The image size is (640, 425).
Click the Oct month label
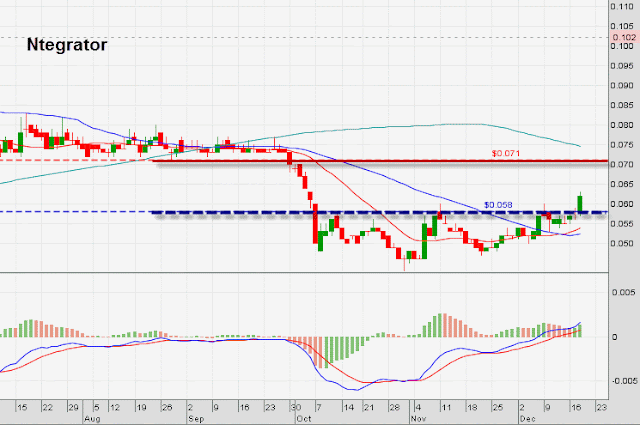point(304,419)
